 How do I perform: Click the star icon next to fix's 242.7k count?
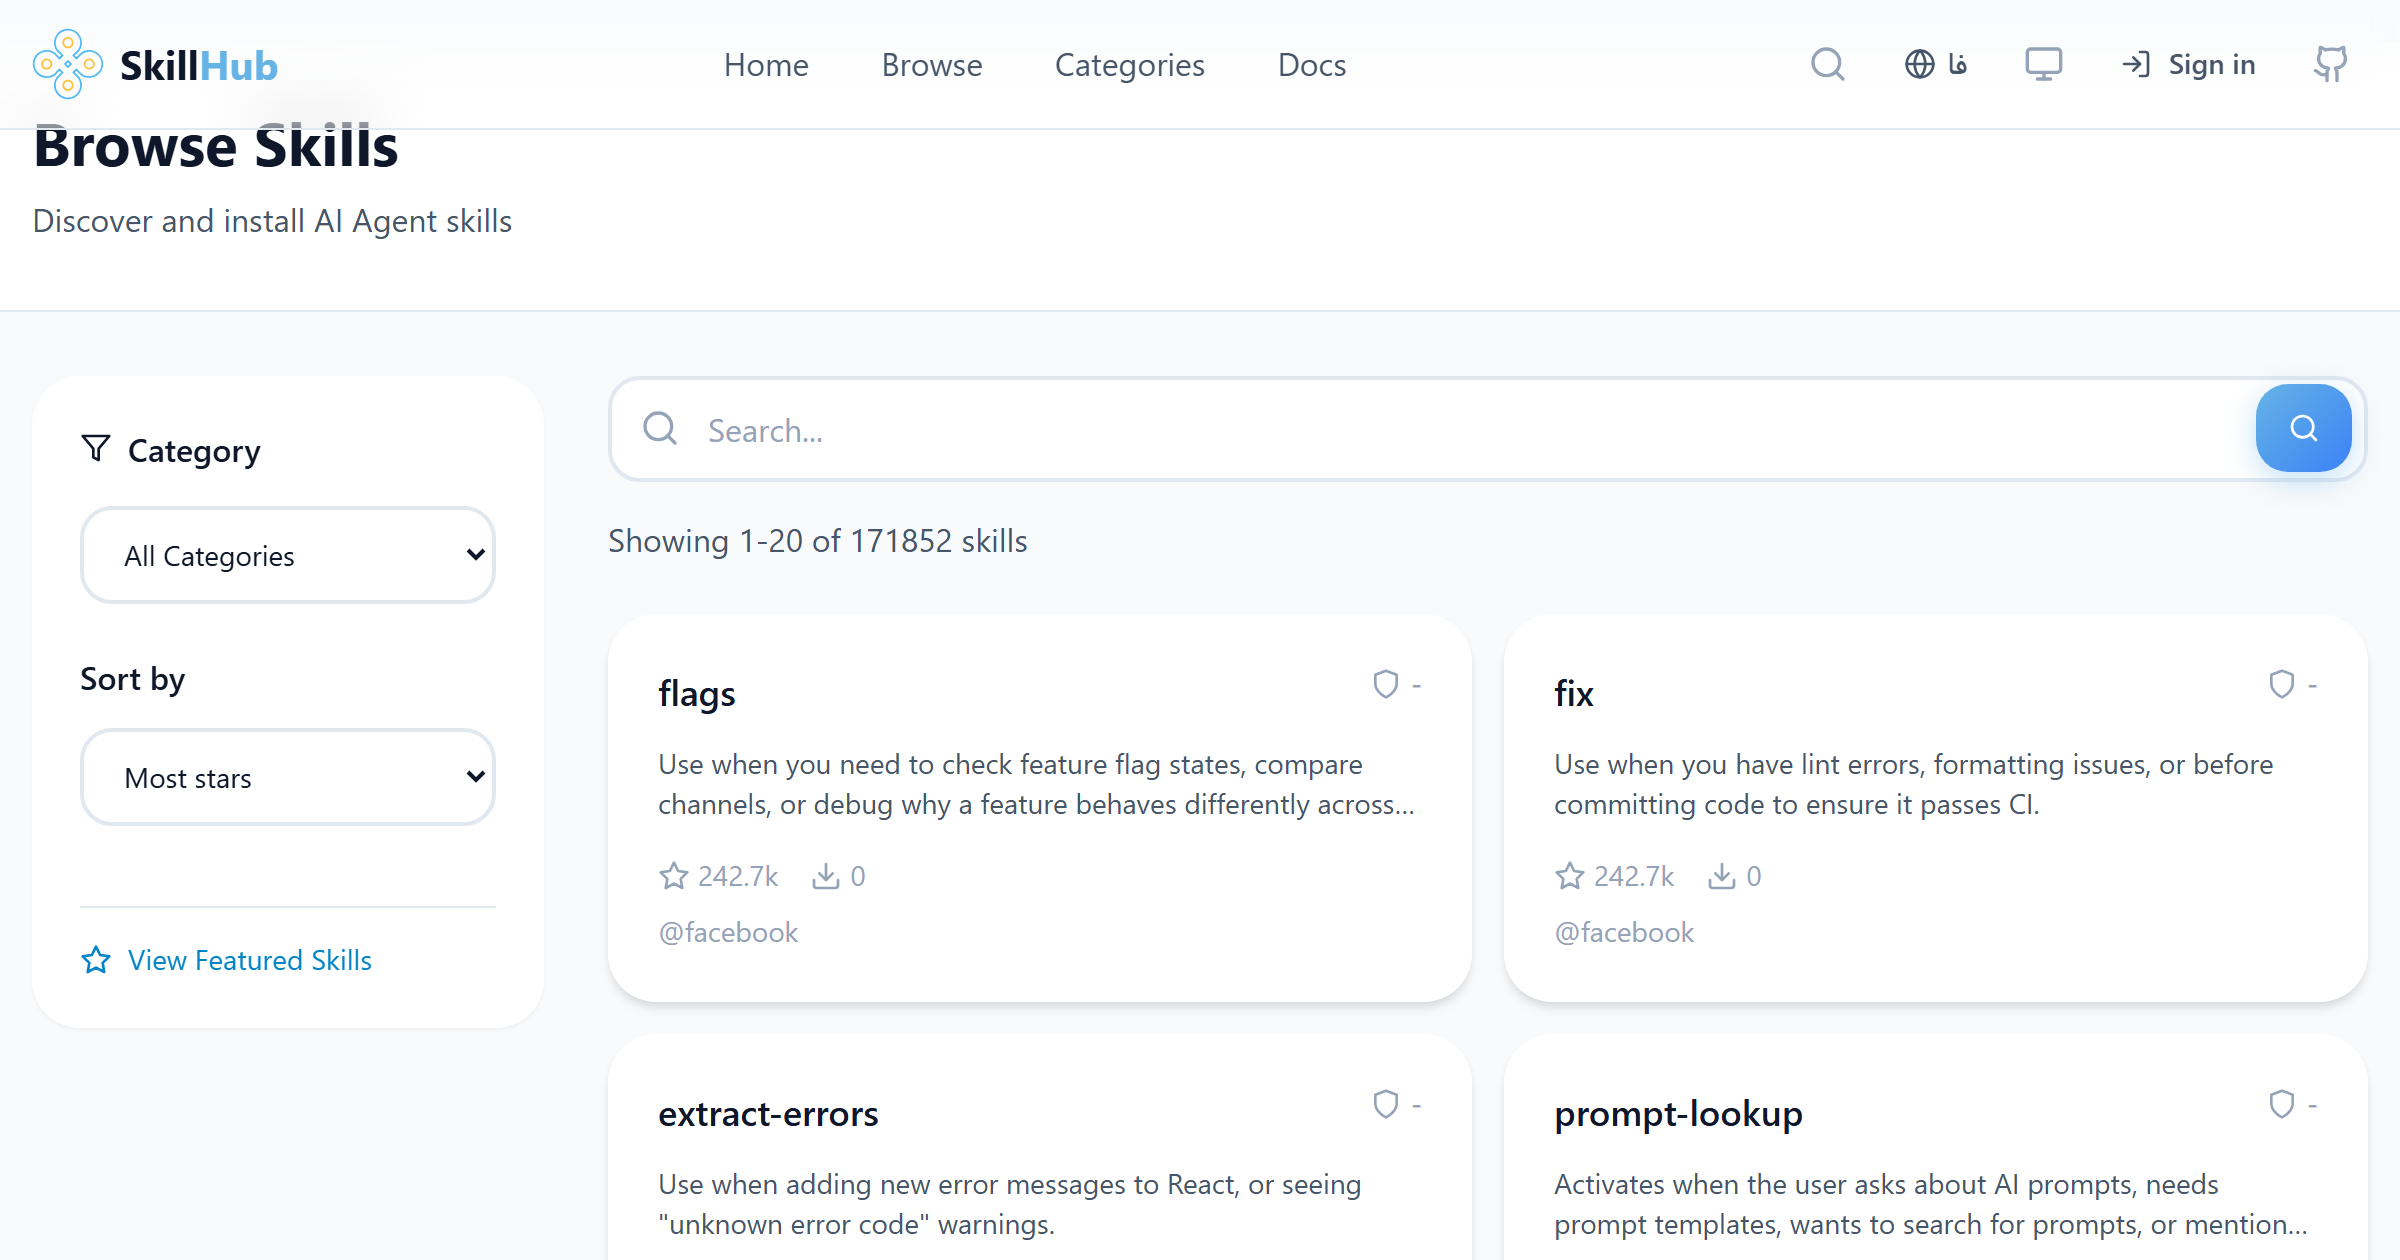[x=1568, y=875]
